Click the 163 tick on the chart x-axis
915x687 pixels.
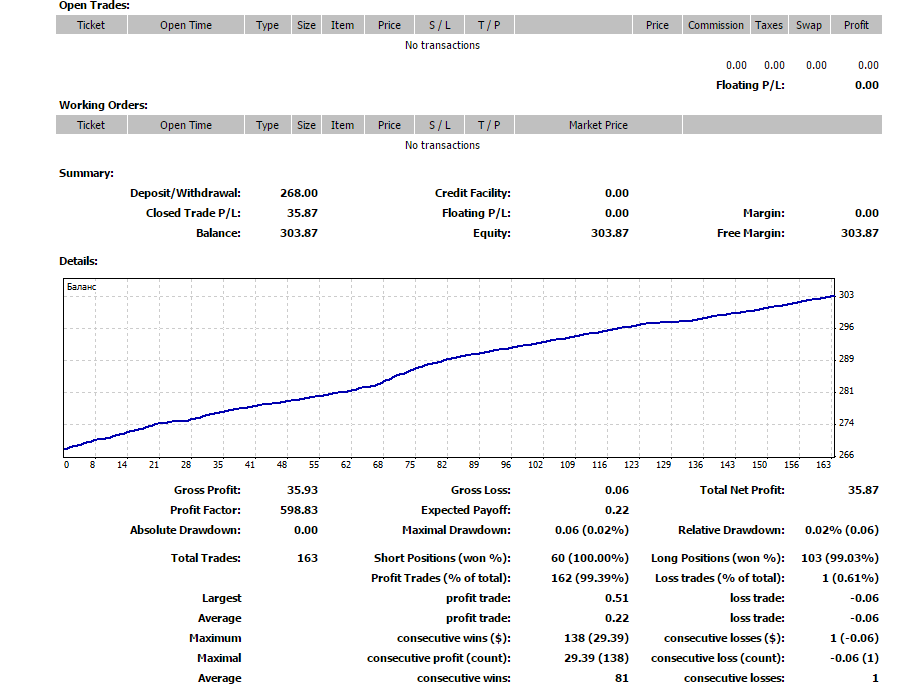point(823,465)
